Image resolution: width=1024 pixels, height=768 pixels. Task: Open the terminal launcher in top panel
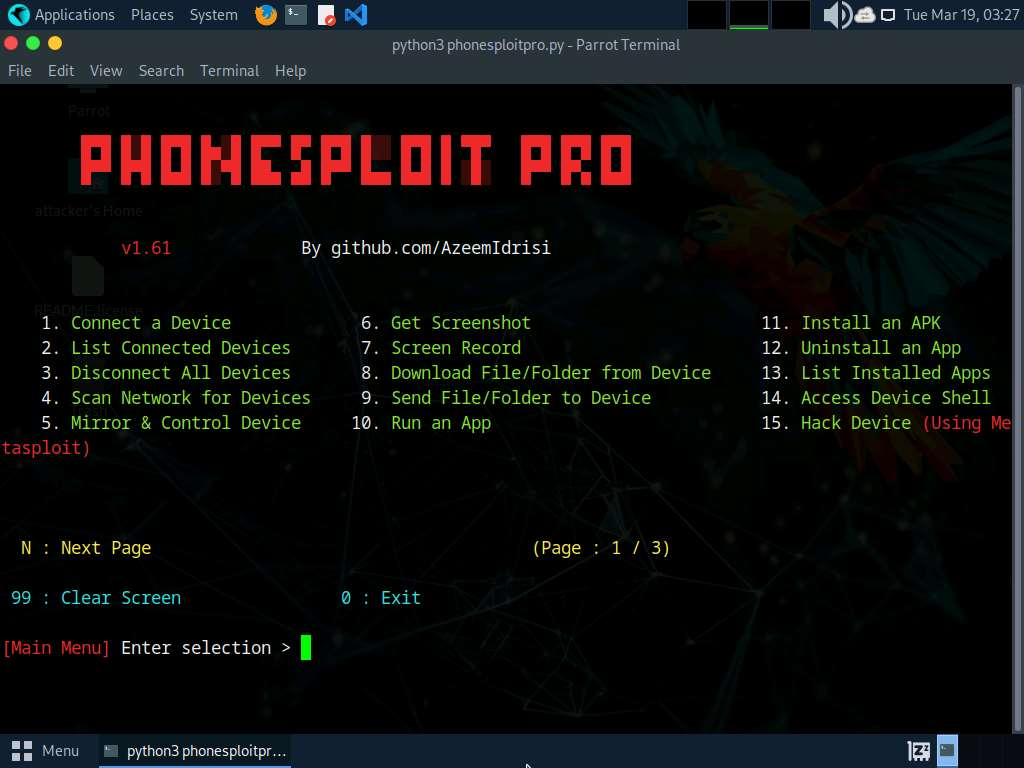tap(296, 14)
